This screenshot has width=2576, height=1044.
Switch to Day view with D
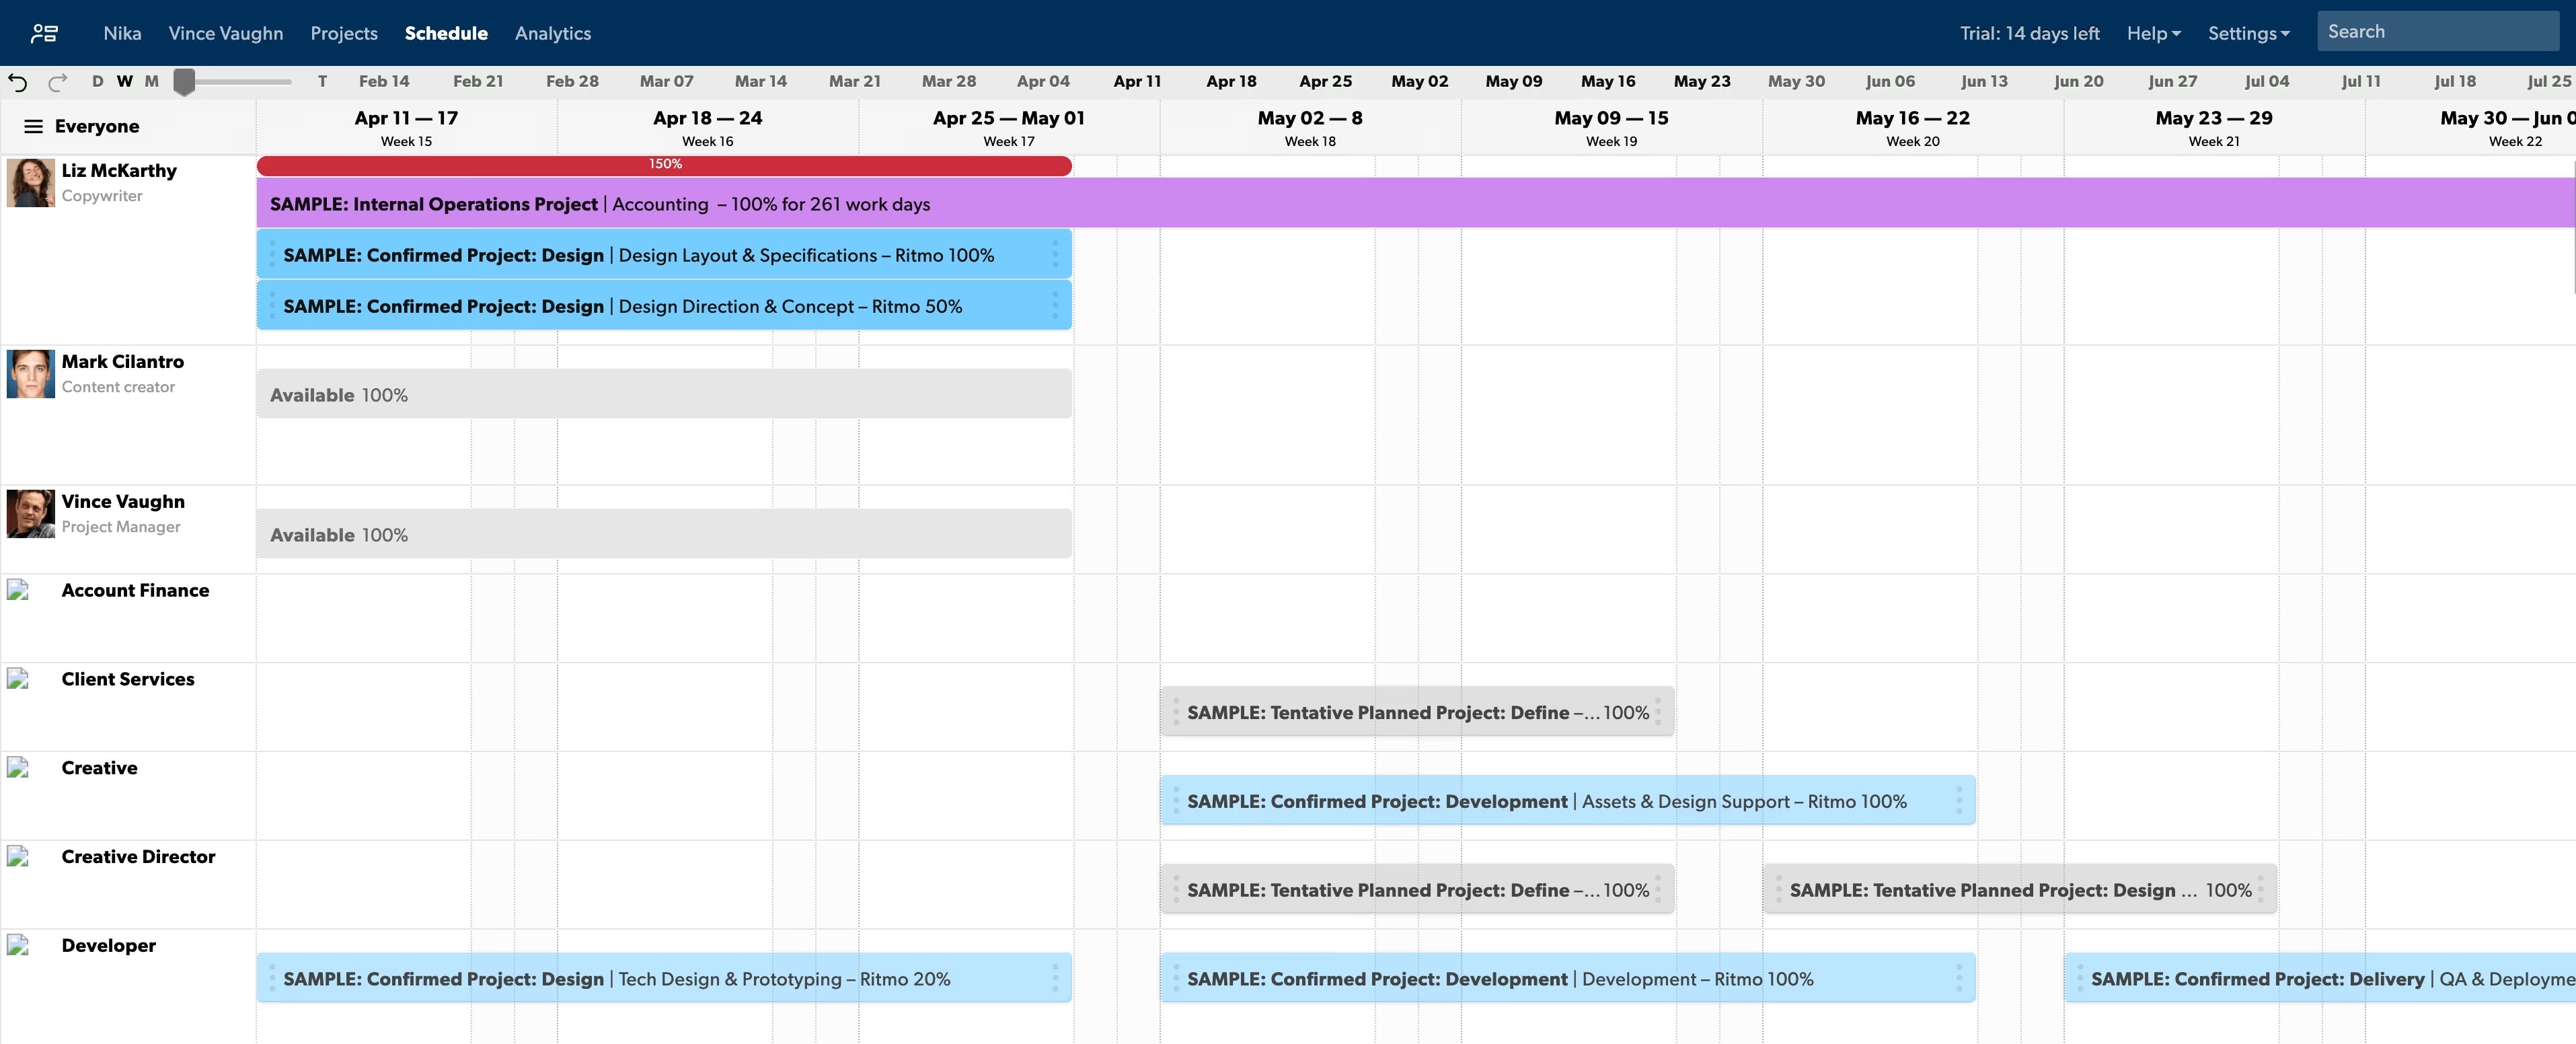coord(97,82)
